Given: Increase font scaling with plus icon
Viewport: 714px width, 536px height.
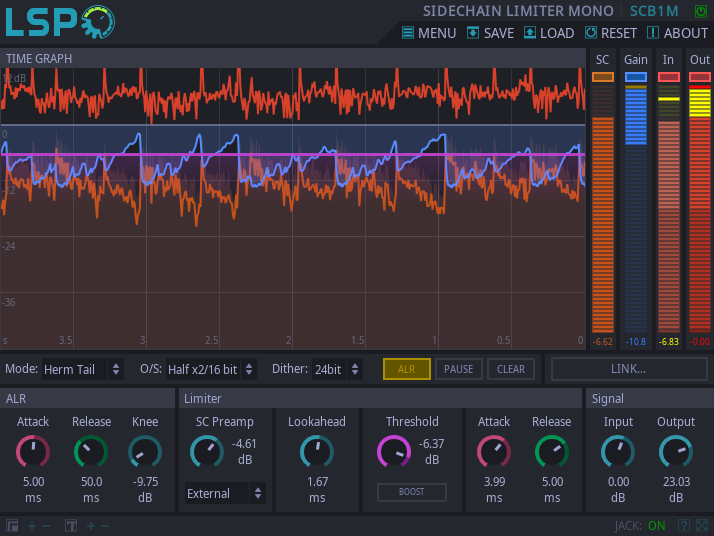Looking at the screenshot, I should [x=91, y=526].
